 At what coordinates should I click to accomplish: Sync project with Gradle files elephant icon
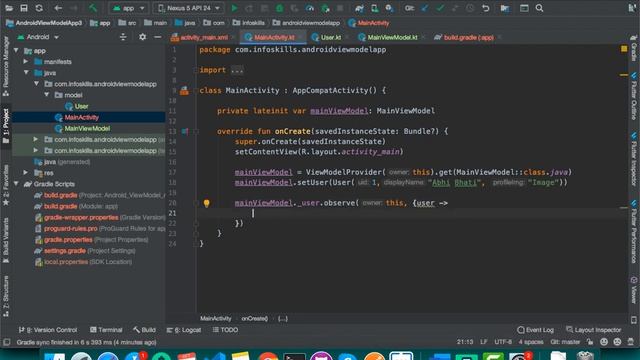[x=359, y=8]
